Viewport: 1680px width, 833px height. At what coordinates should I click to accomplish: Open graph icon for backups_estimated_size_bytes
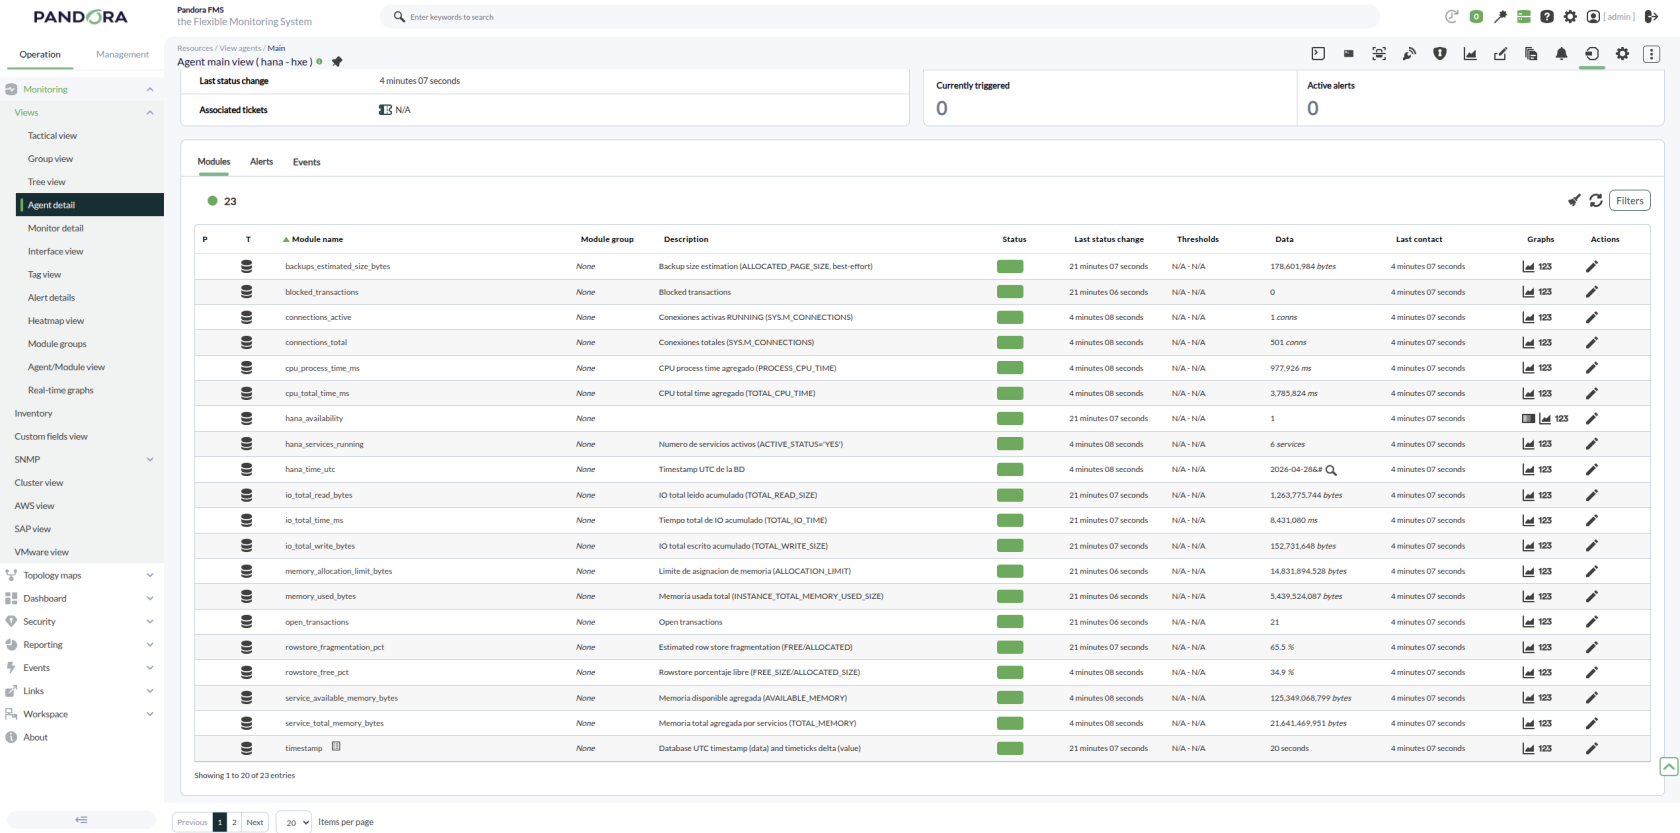(1528, 267)
